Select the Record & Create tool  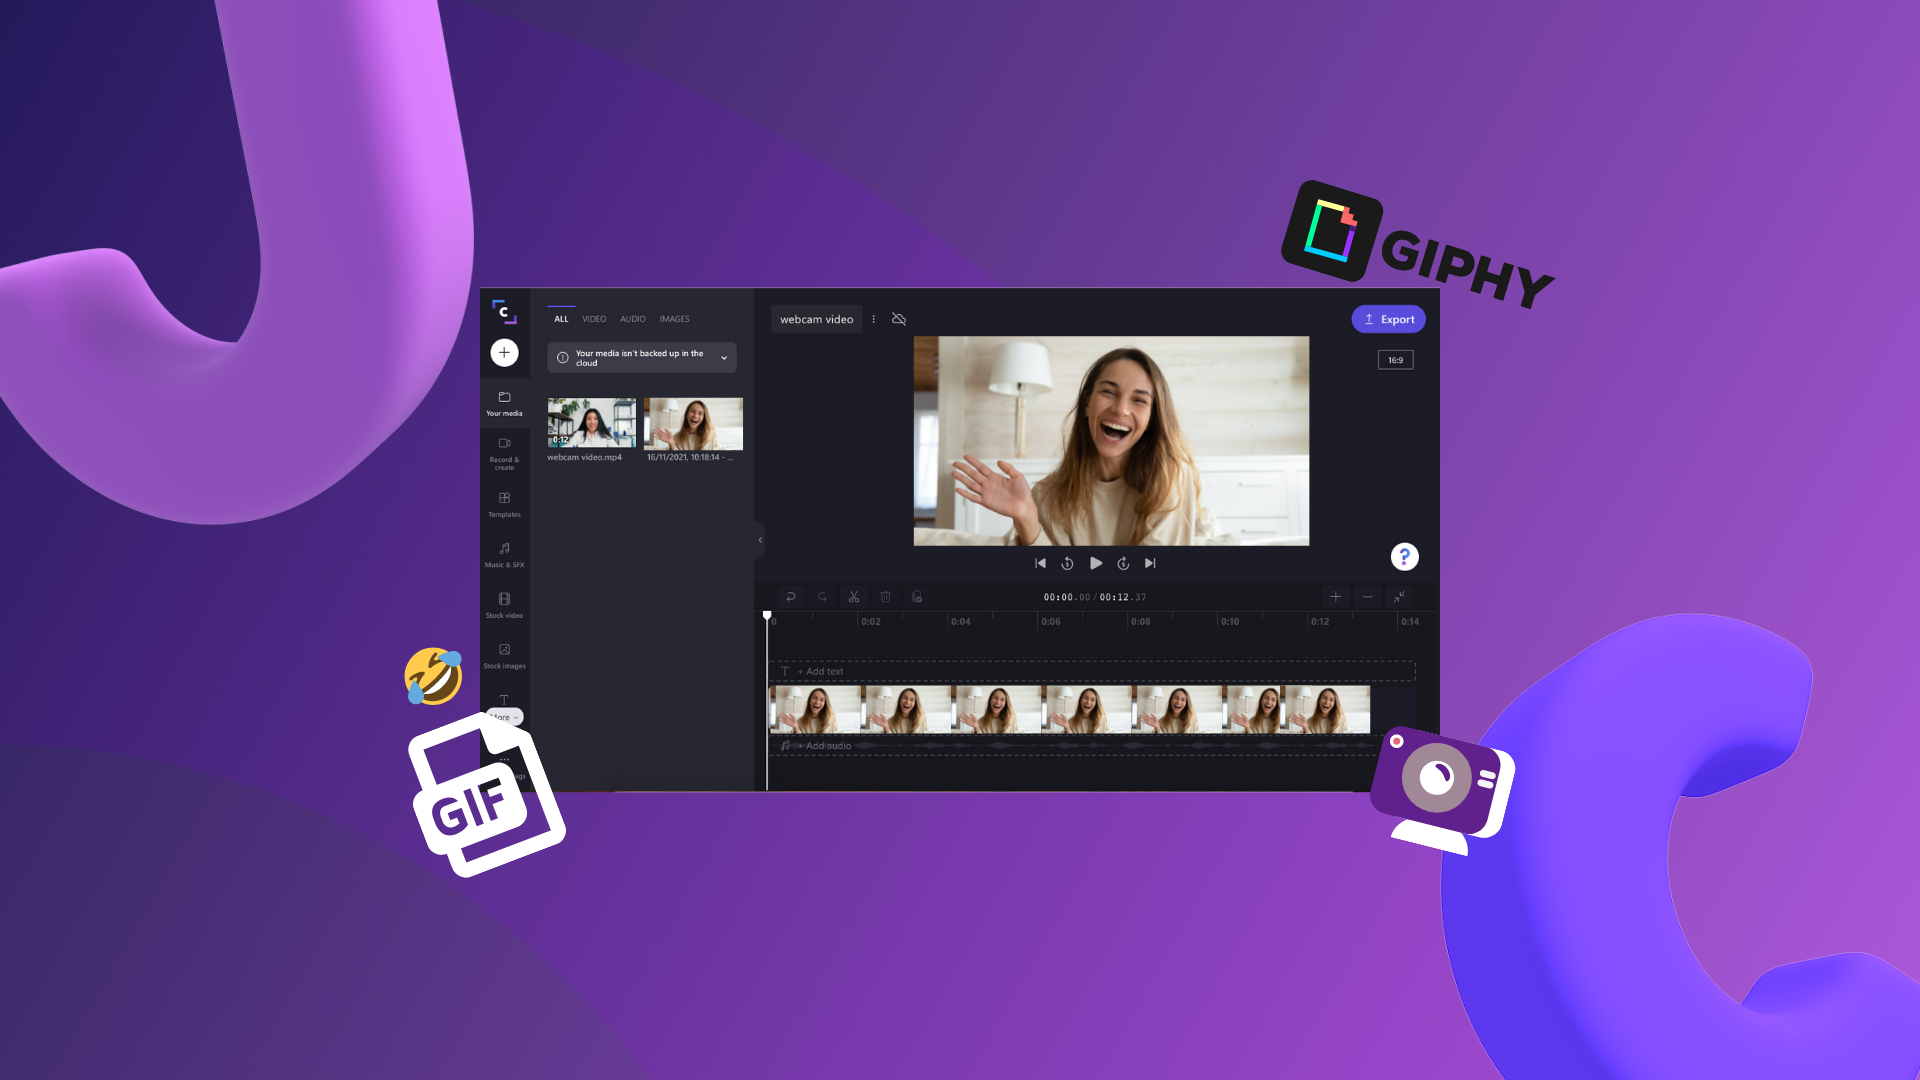pyautogui.click(x=504, y=454)
